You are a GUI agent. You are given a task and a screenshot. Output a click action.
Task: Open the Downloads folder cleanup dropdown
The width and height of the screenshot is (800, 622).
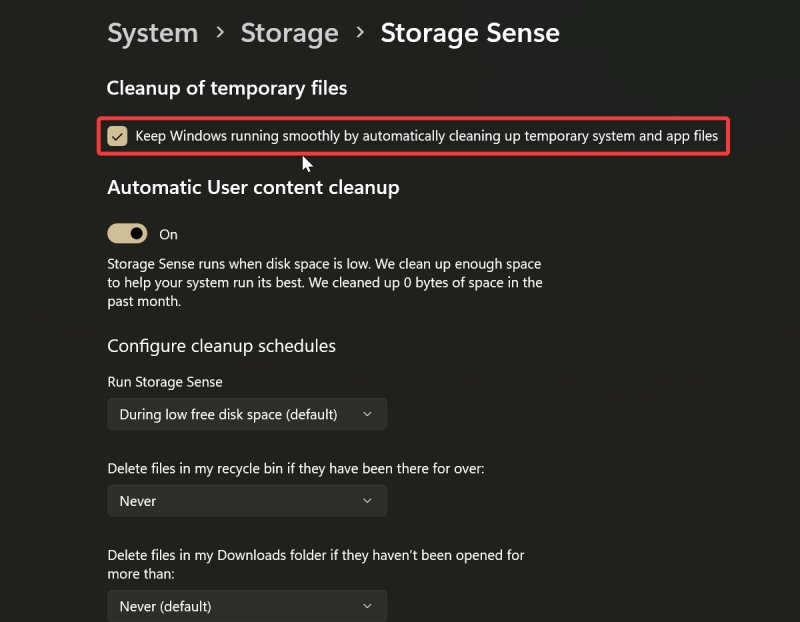click(246, 606)
